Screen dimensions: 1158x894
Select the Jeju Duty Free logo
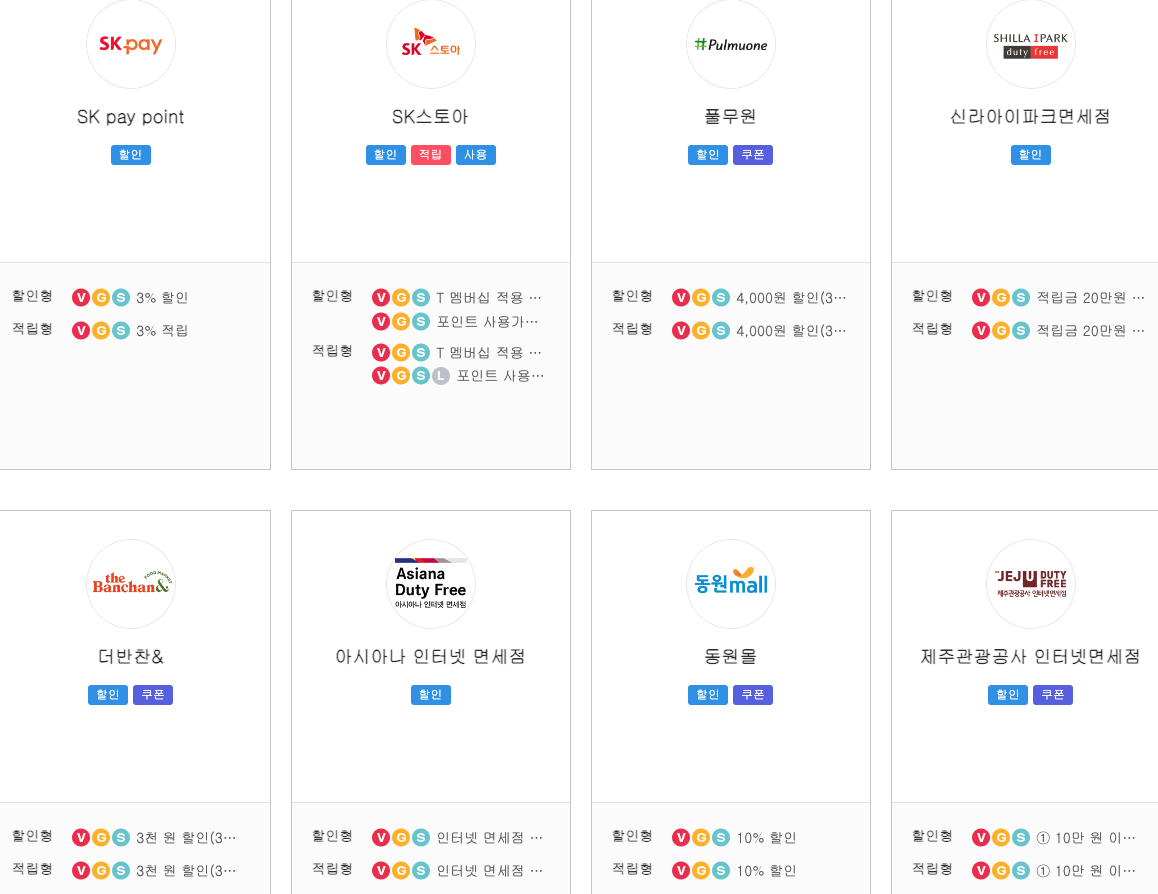pyautogui.click(x=1031, y=584)
